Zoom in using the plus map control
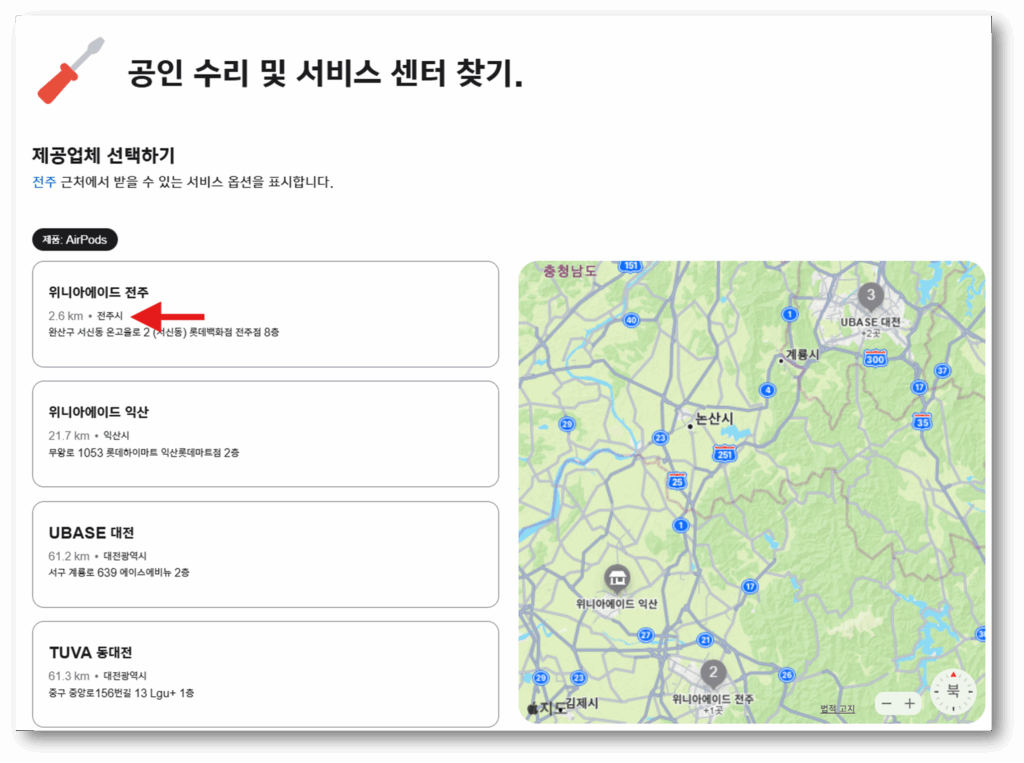The image size is (1024, 763). 910,703
